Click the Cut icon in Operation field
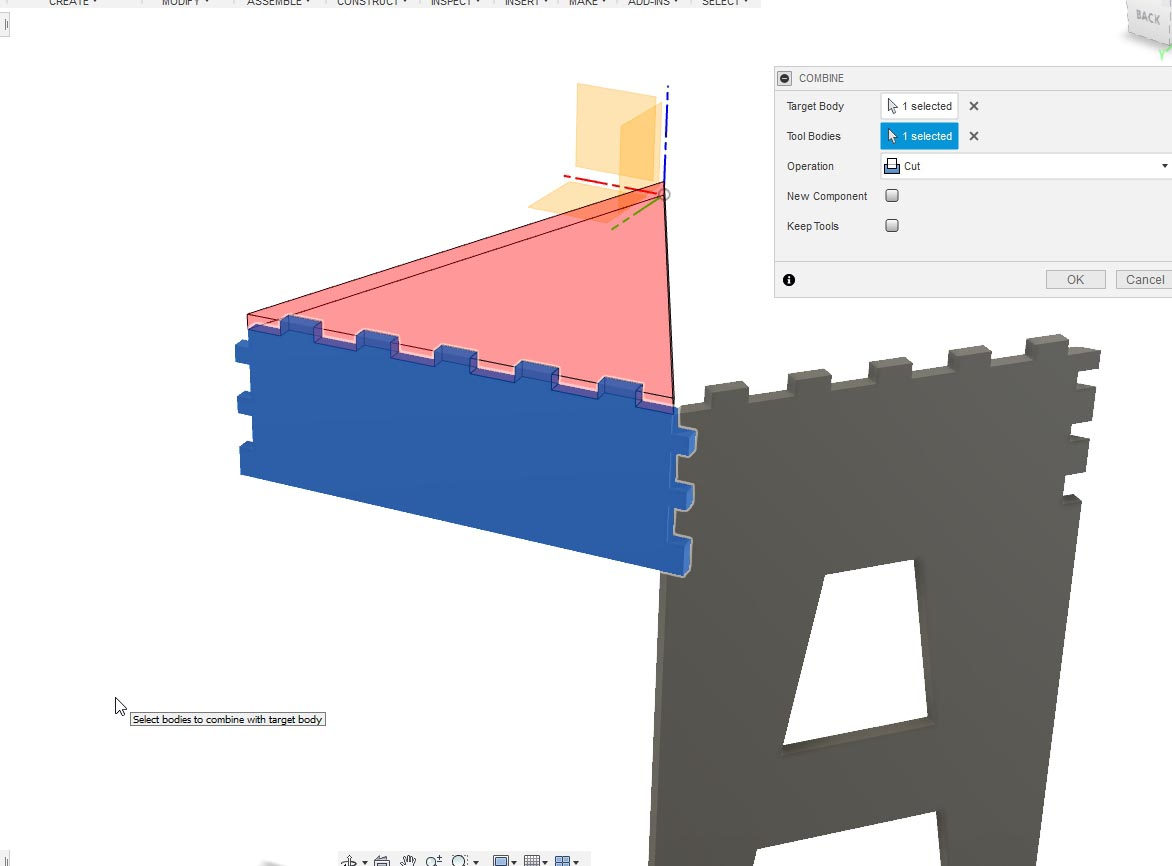The image size is (1172, 866). (892, 166)
